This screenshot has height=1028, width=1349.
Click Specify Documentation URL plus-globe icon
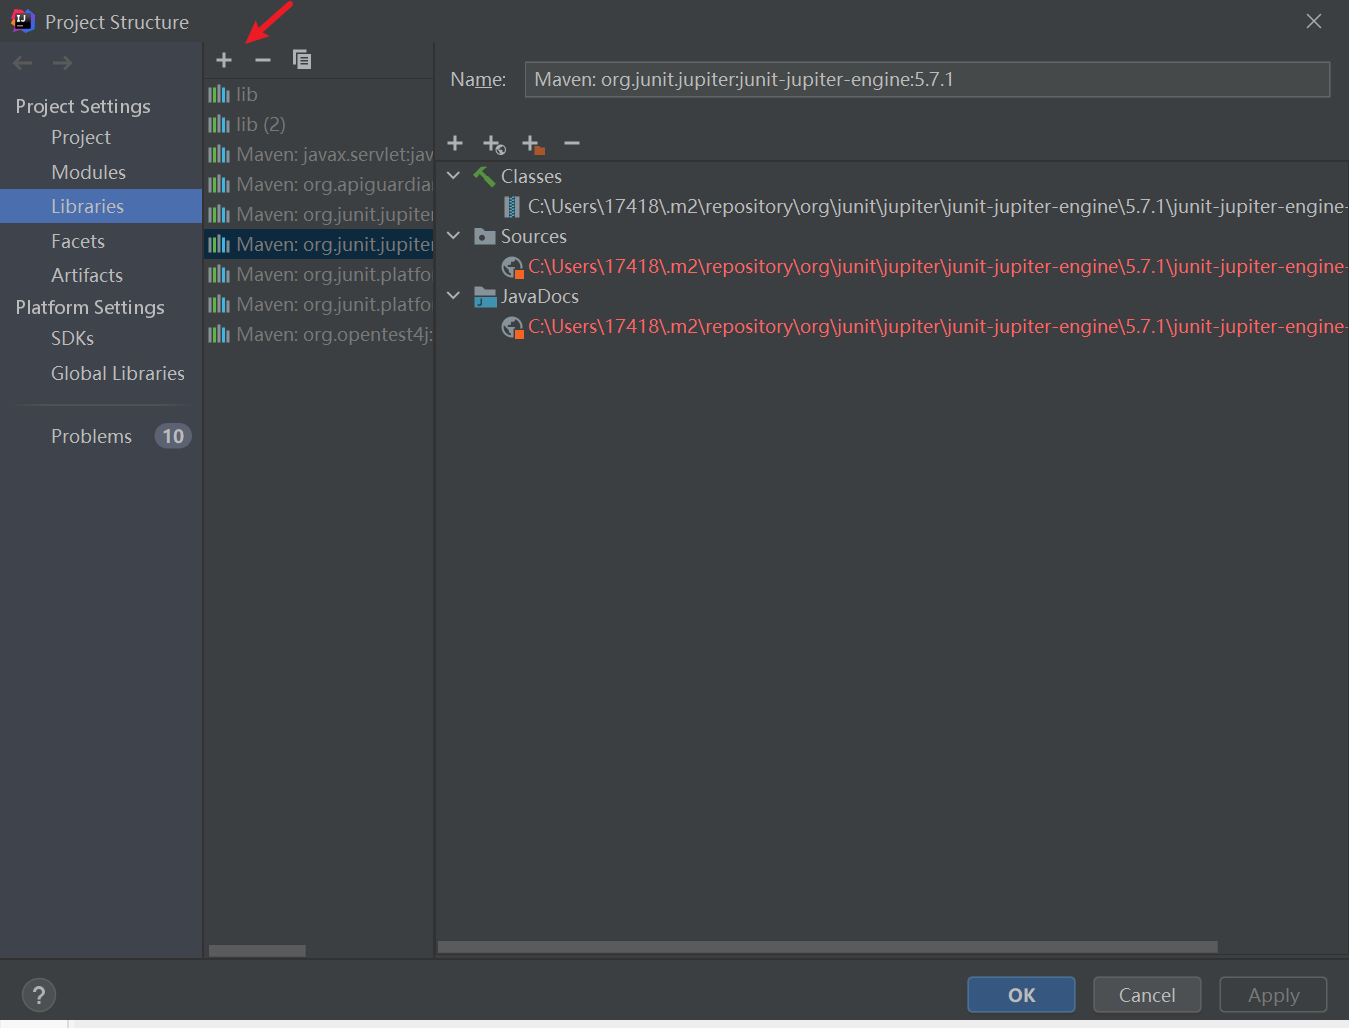pyautogui.click(x=494, y=144)
